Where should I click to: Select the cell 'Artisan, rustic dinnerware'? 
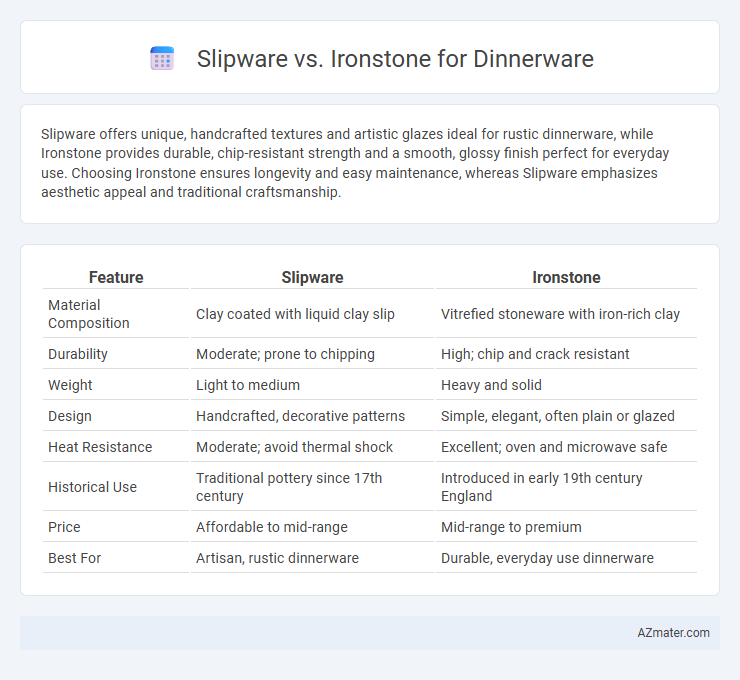point(277,558)
